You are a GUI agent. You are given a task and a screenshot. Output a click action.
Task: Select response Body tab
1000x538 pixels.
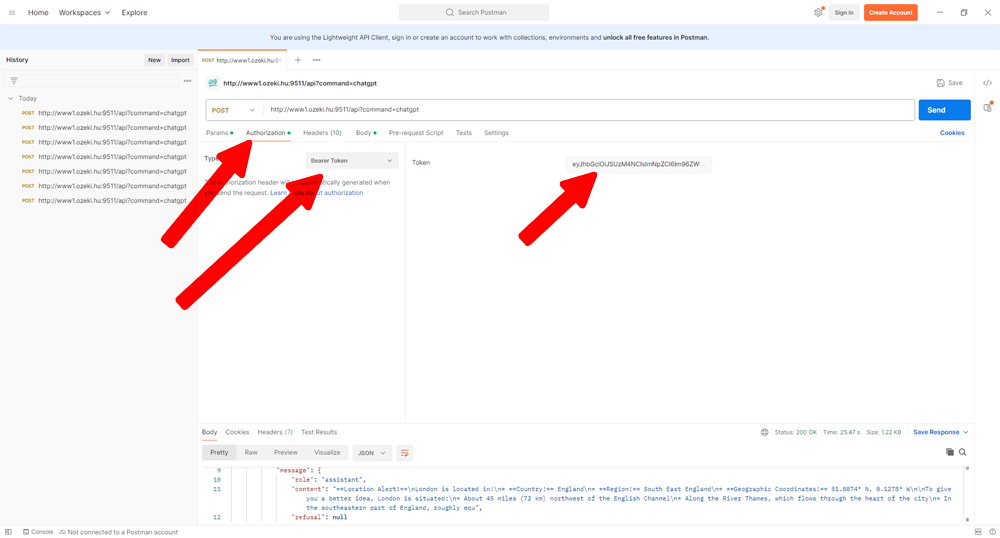(209, 432)
